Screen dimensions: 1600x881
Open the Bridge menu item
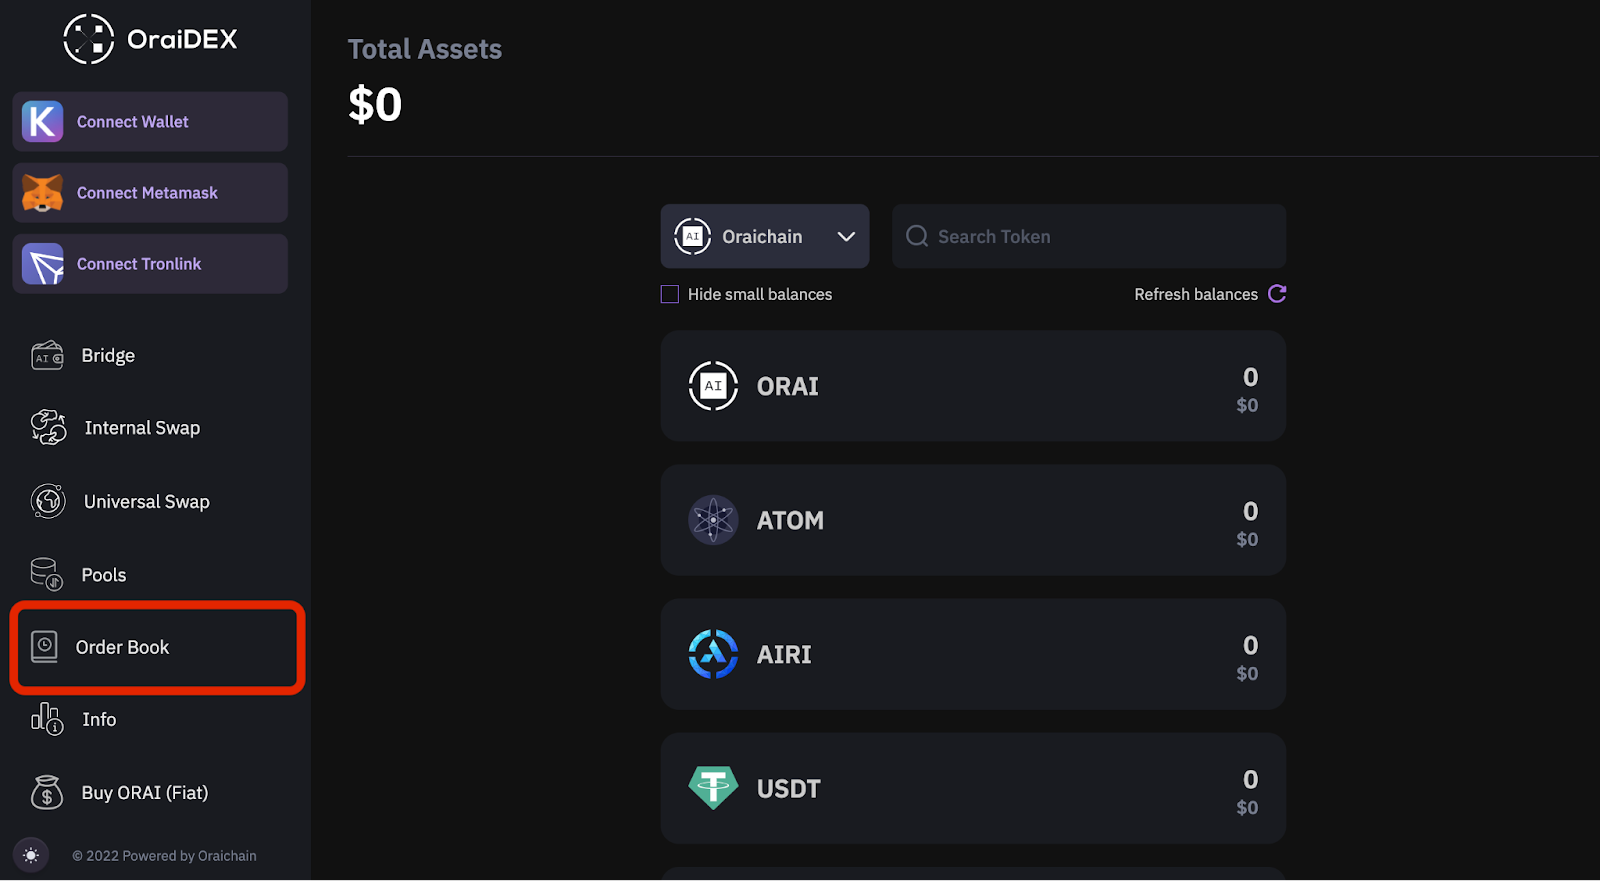coord(108,356)
